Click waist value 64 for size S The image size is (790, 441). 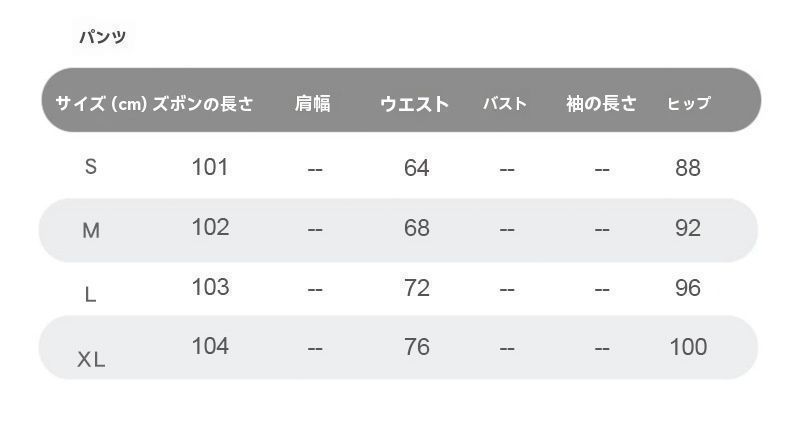(417, 168)
